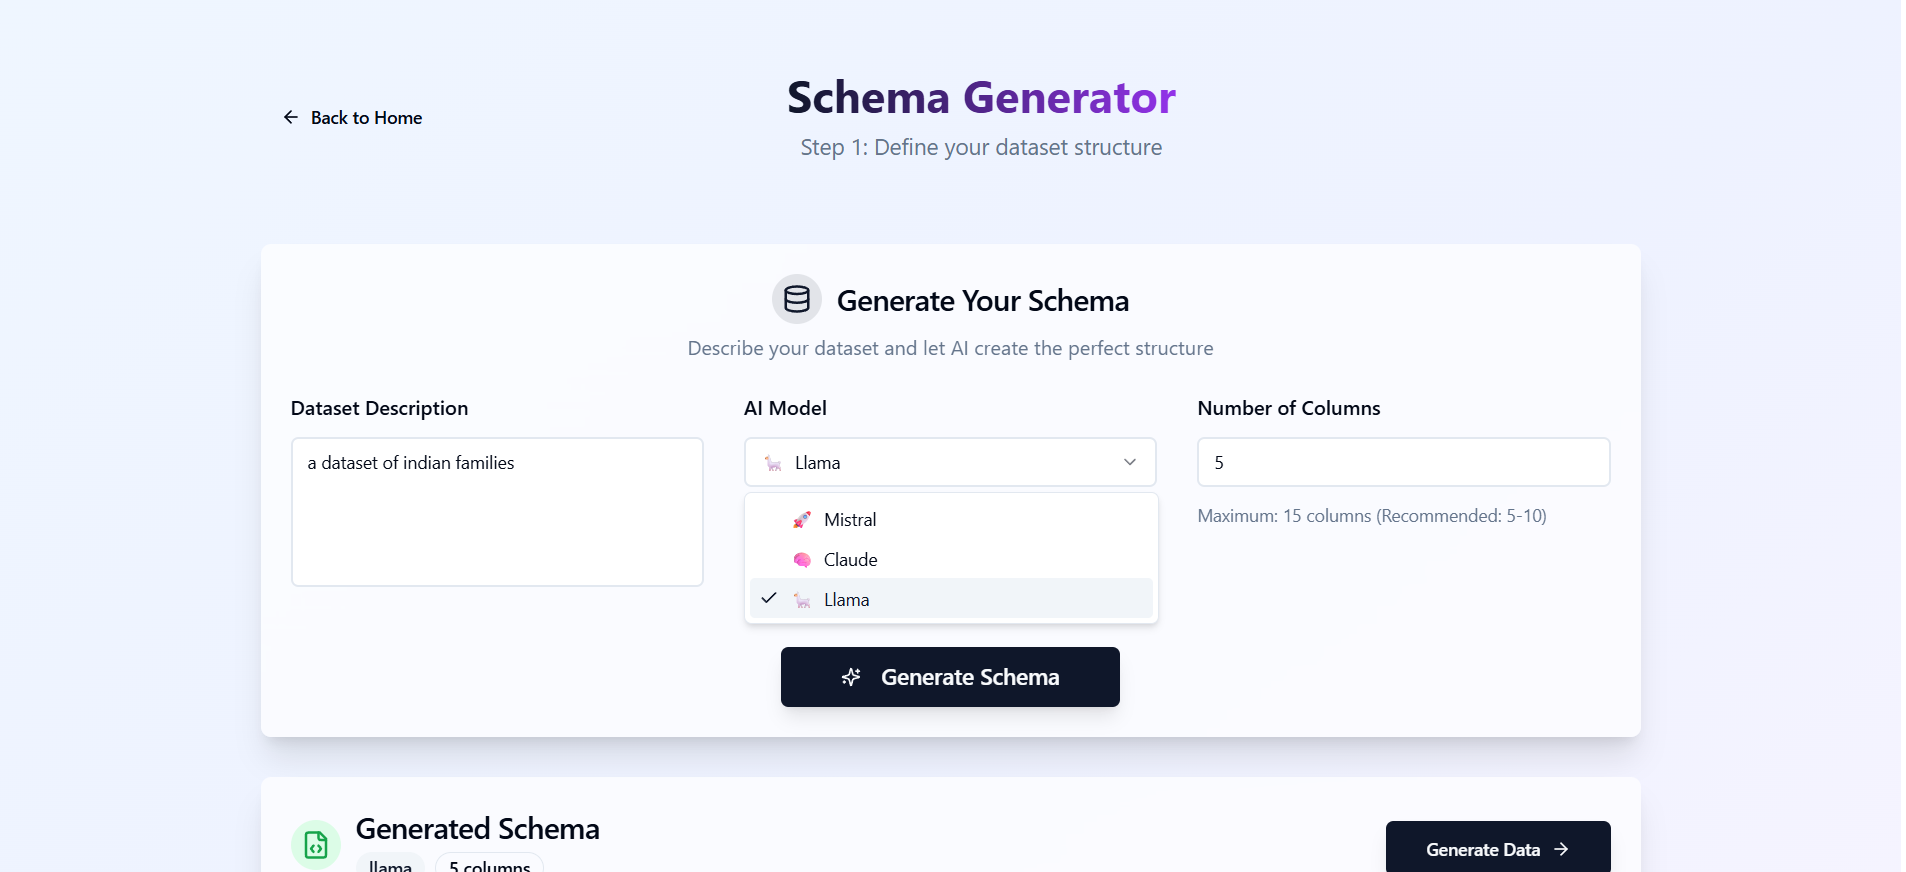The height and width of the screenshot is (872, 1906).
Task: Click the sparkle icon on Generate Schema
Action: [851, 677]
